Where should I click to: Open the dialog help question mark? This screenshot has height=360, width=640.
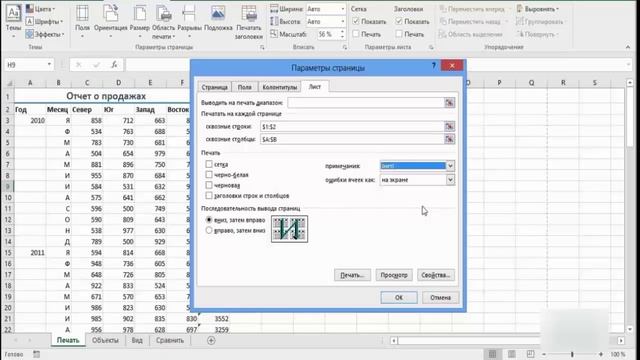pyautogui.click(x=433, y=65)
